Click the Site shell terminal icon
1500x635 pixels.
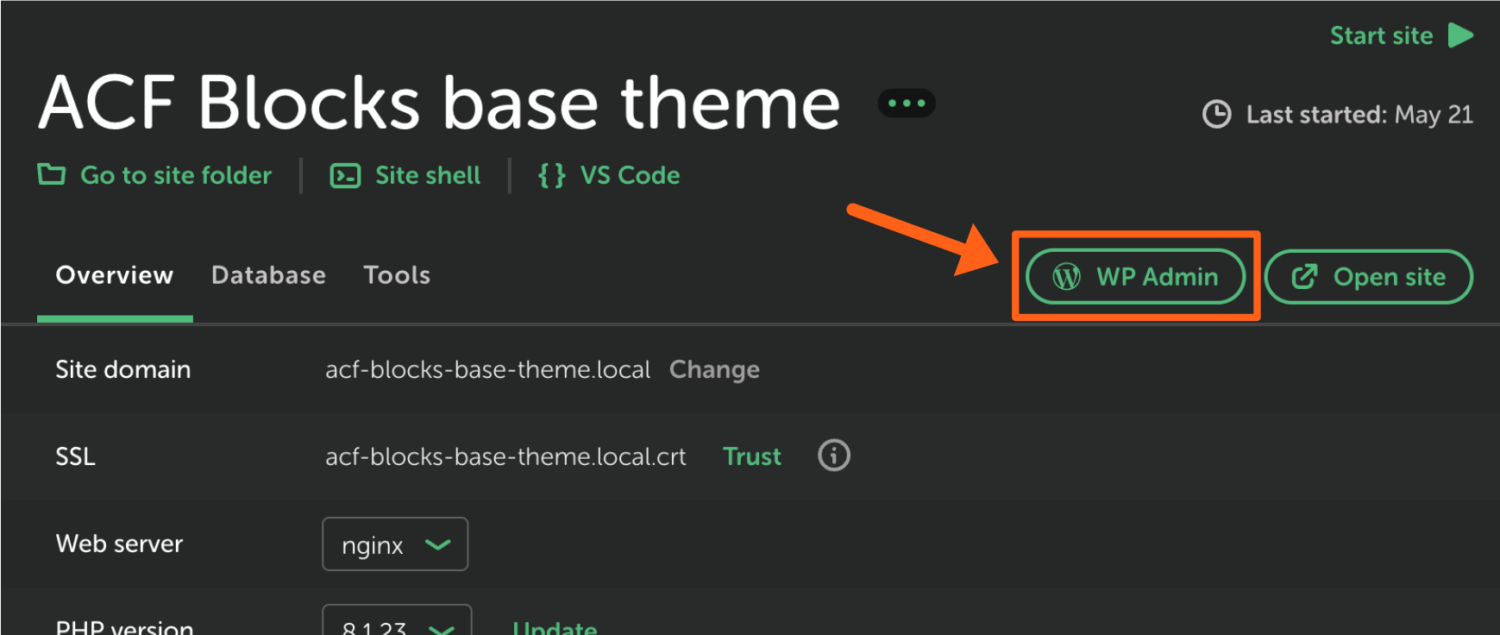tap(345, 175)
